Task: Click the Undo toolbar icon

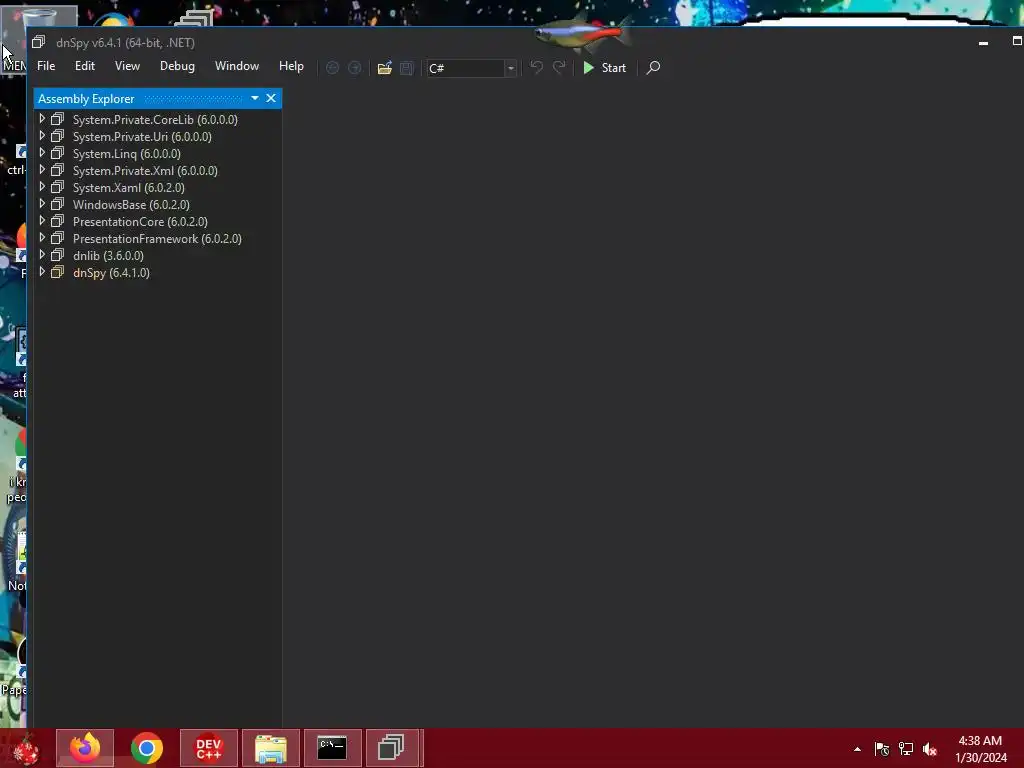Action: point(536,67)
